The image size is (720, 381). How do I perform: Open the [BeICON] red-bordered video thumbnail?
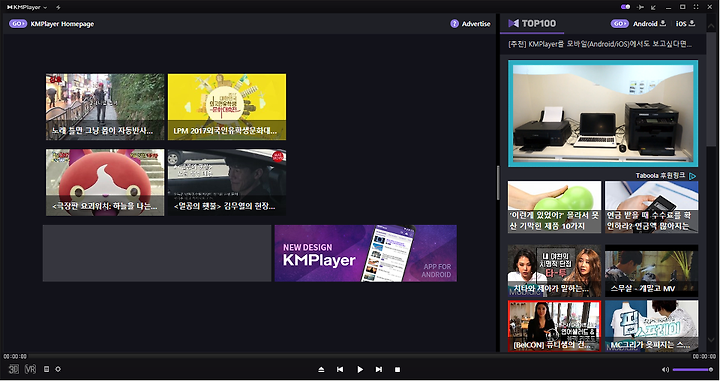554,326
